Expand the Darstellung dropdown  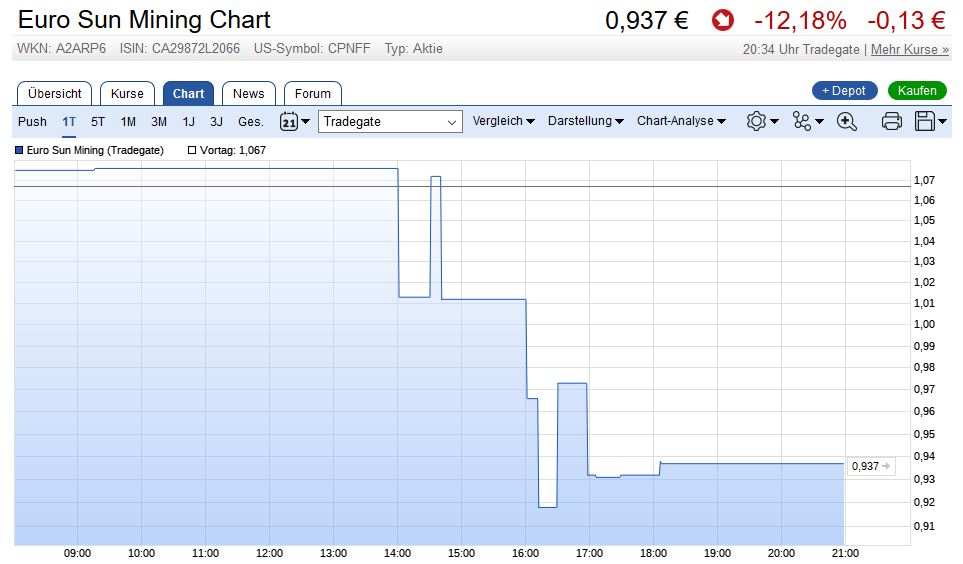[x=585, y=121]
